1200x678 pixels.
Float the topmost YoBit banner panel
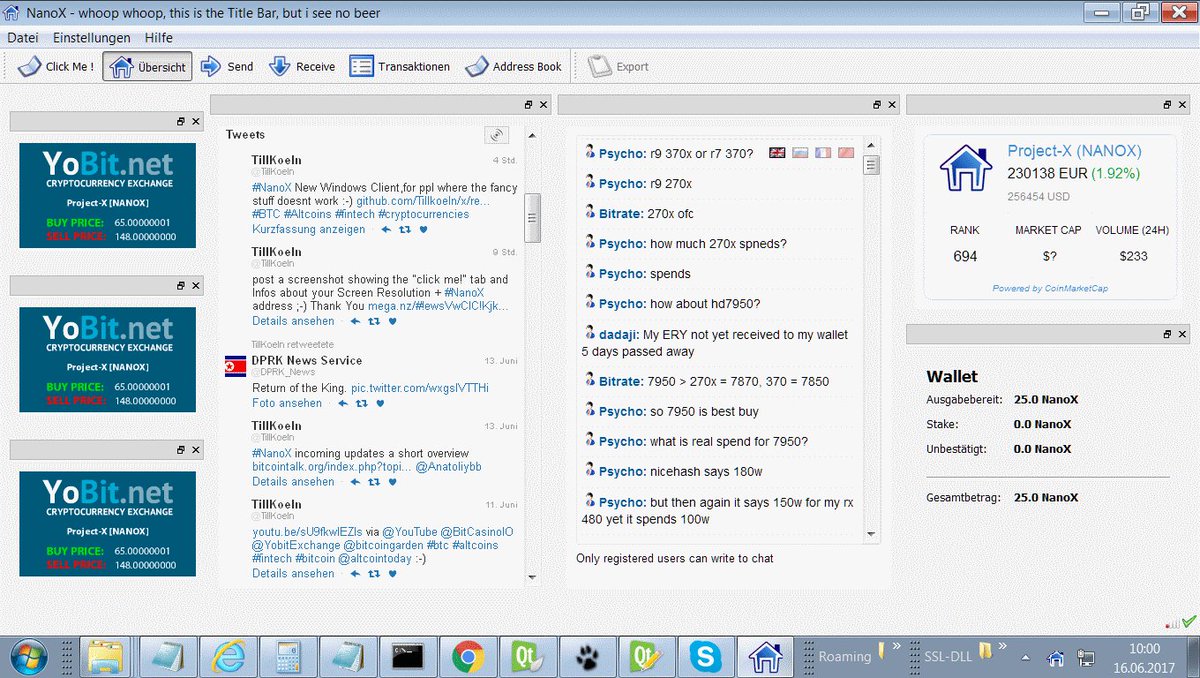click(x=181, y=121)
